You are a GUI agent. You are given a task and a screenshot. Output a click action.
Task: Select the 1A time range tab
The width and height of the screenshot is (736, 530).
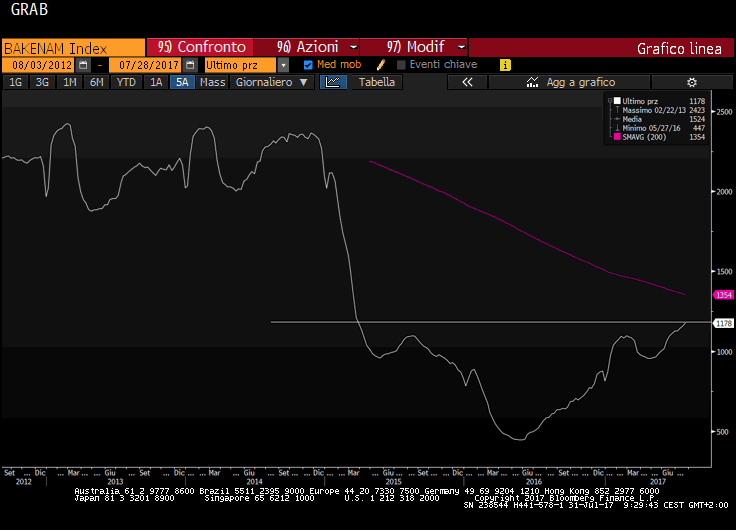pos(156,82)
